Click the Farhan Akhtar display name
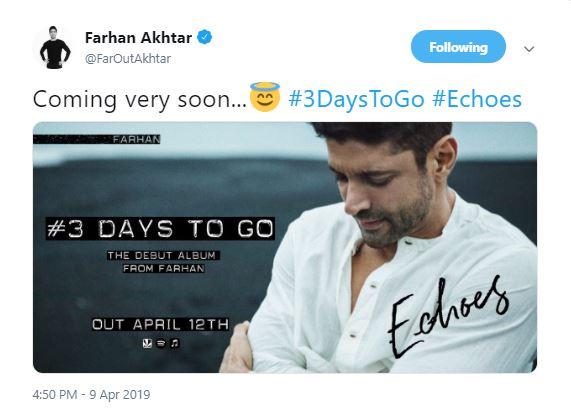571x413 pixels. (x=138, y=38)
